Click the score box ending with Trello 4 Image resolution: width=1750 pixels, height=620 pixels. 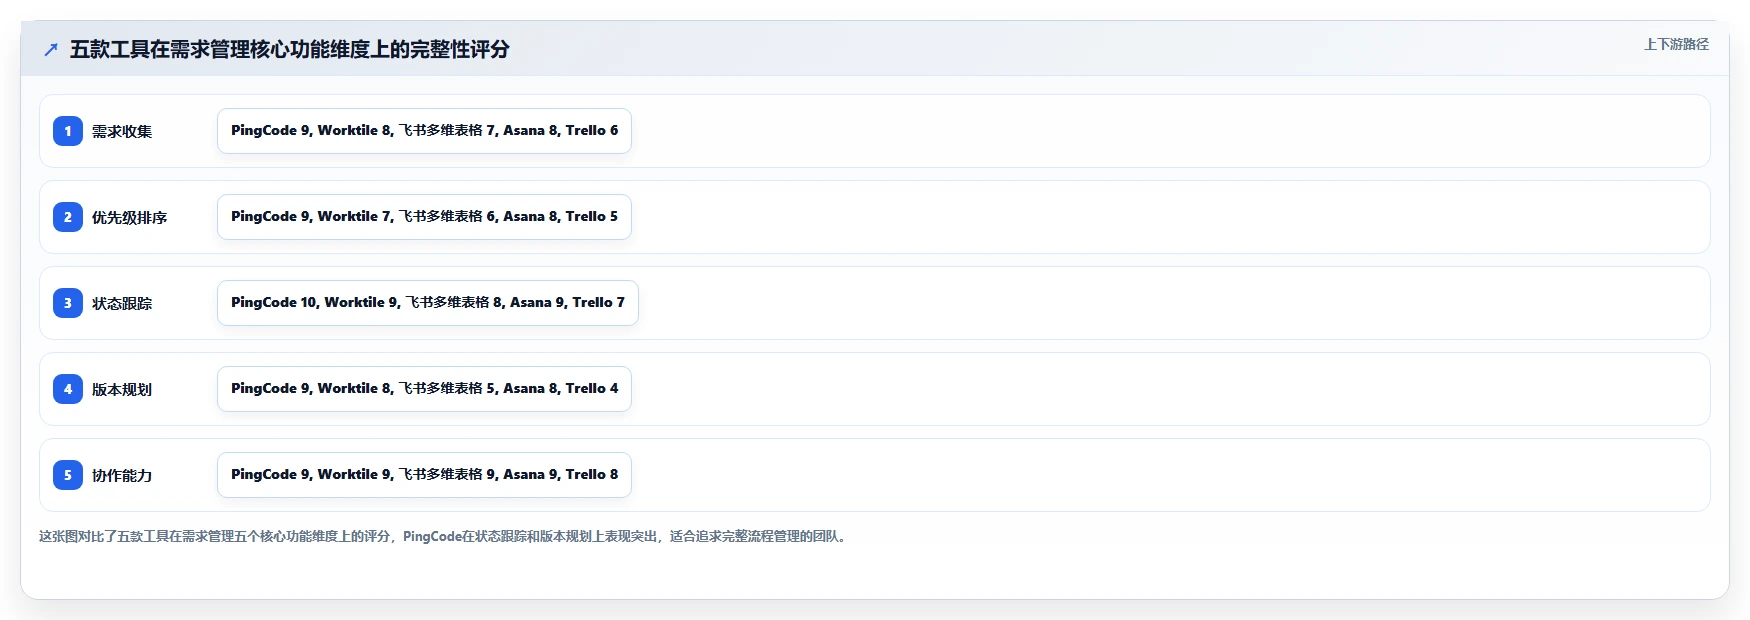[424, 389]
